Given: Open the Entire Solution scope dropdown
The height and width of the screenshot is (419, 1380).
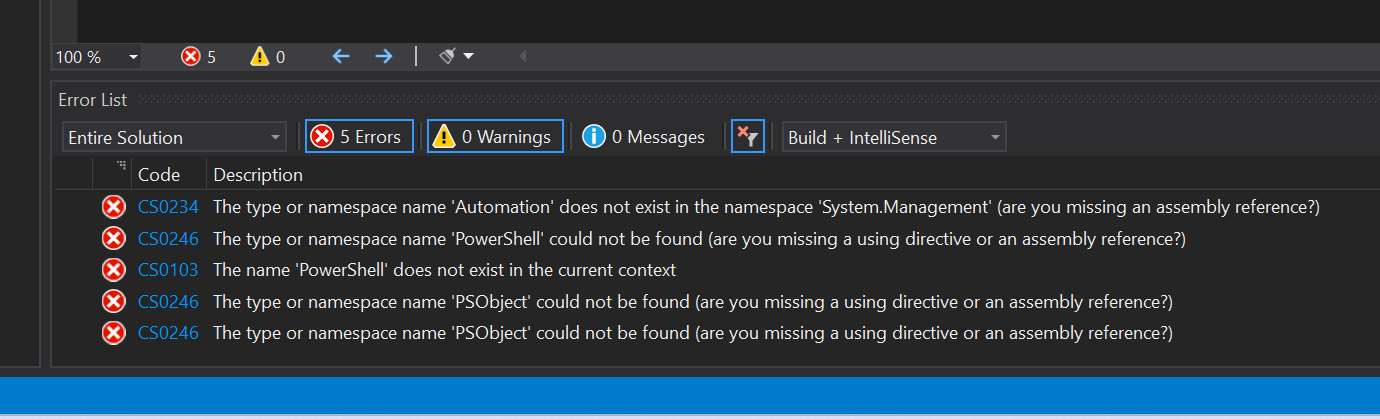Looking at the screenshot, I should point(174,137).
